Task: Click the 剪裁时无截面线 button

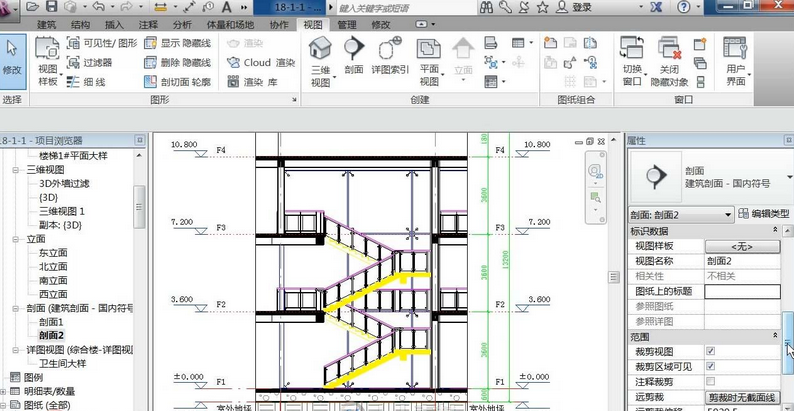Action: point(742,397)
